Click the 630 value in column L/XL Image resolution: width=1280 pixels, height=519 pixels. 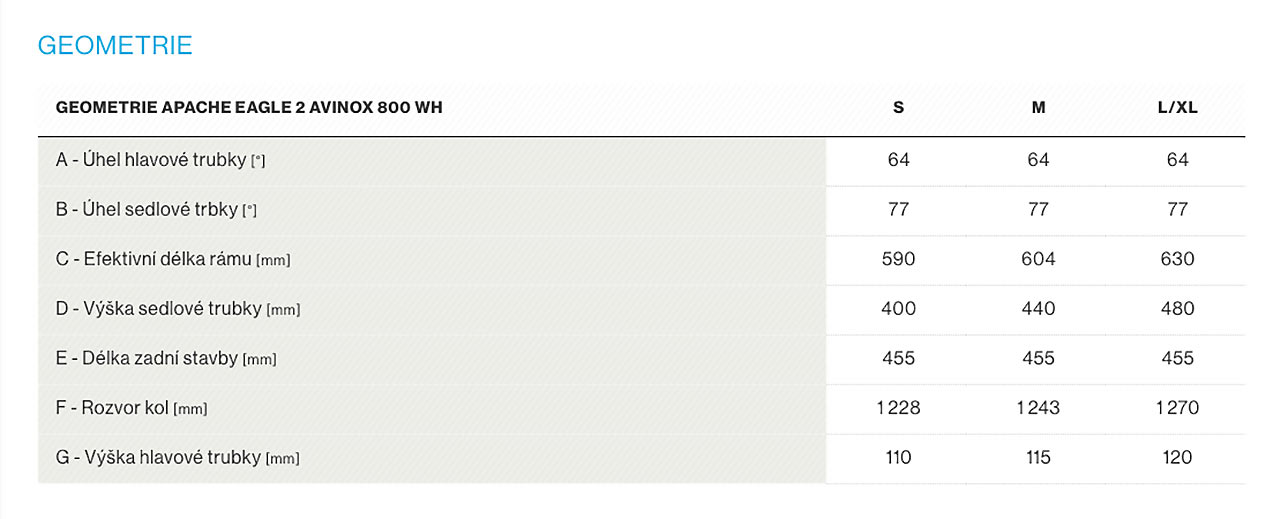1177,259
